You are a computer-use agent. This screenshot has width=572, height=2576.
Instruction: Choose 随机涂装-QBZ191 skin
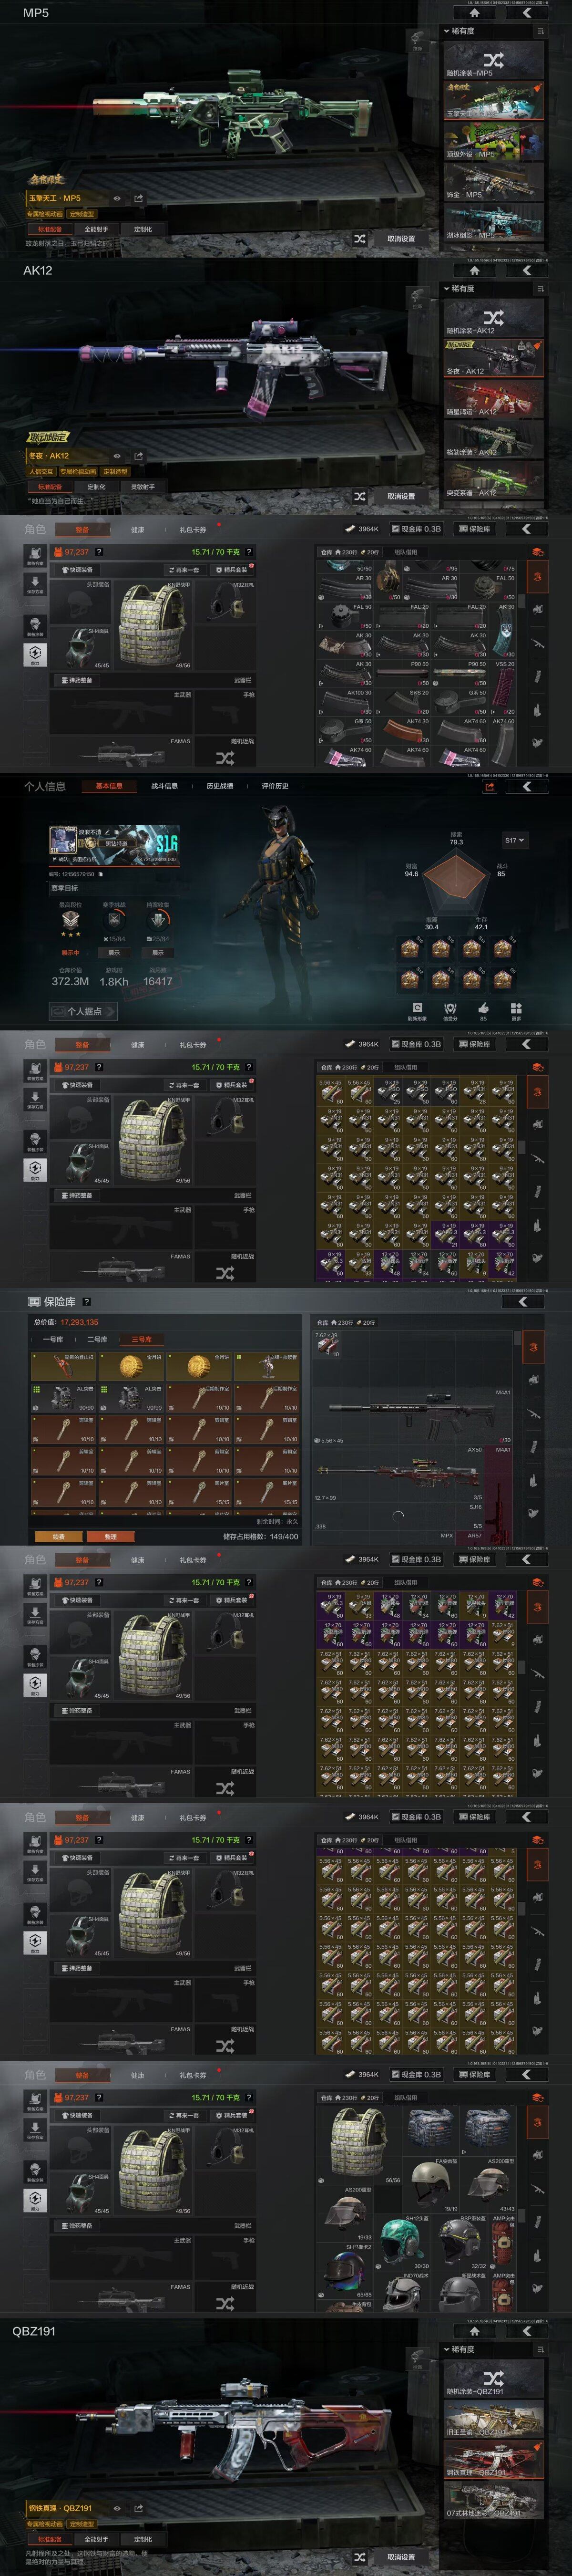point(493,2379)
